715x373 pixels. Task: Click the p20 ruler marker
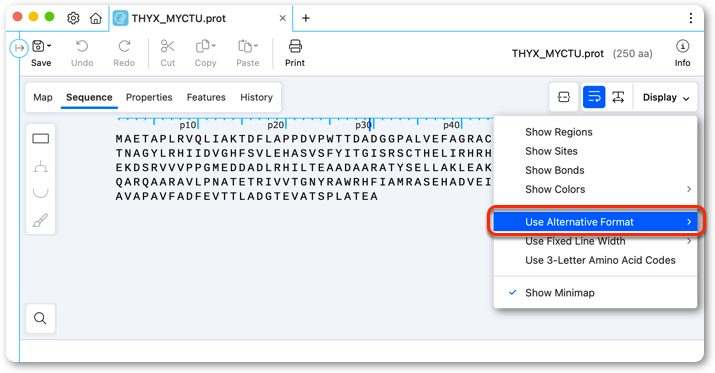coord(275,125)
